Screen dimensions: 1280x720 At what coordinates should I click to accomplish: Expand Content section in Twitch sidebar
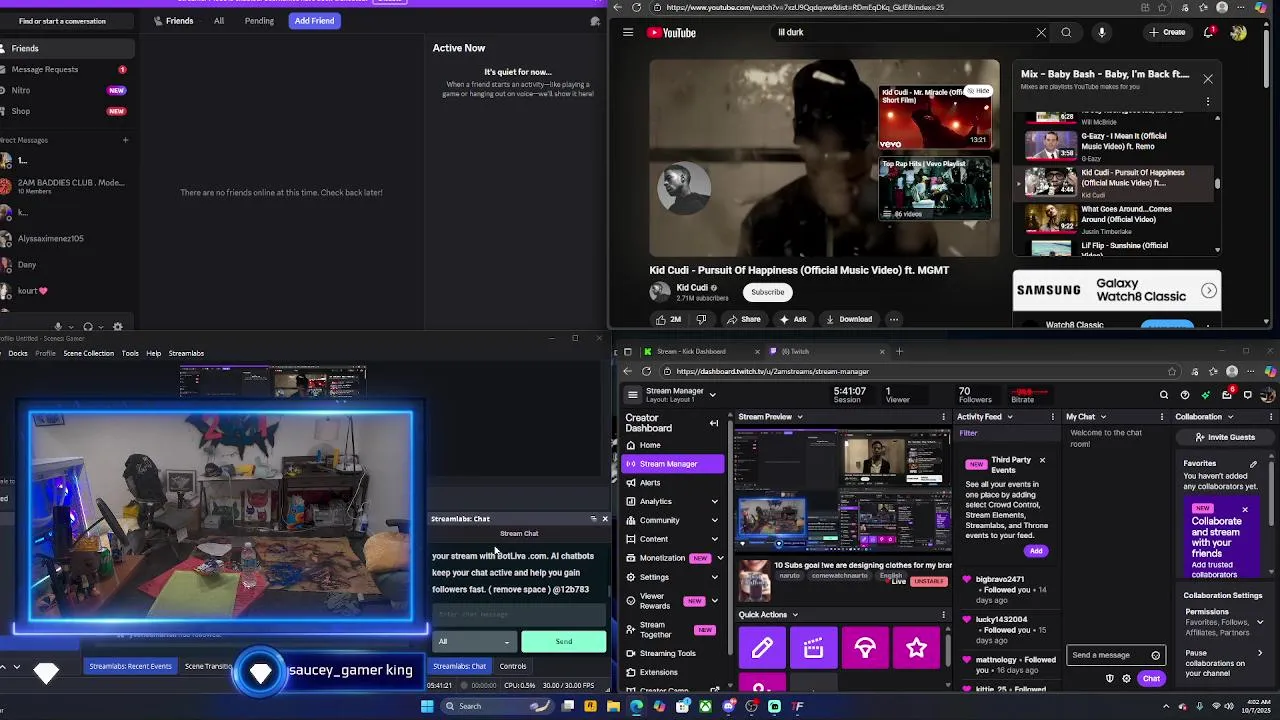714,539
